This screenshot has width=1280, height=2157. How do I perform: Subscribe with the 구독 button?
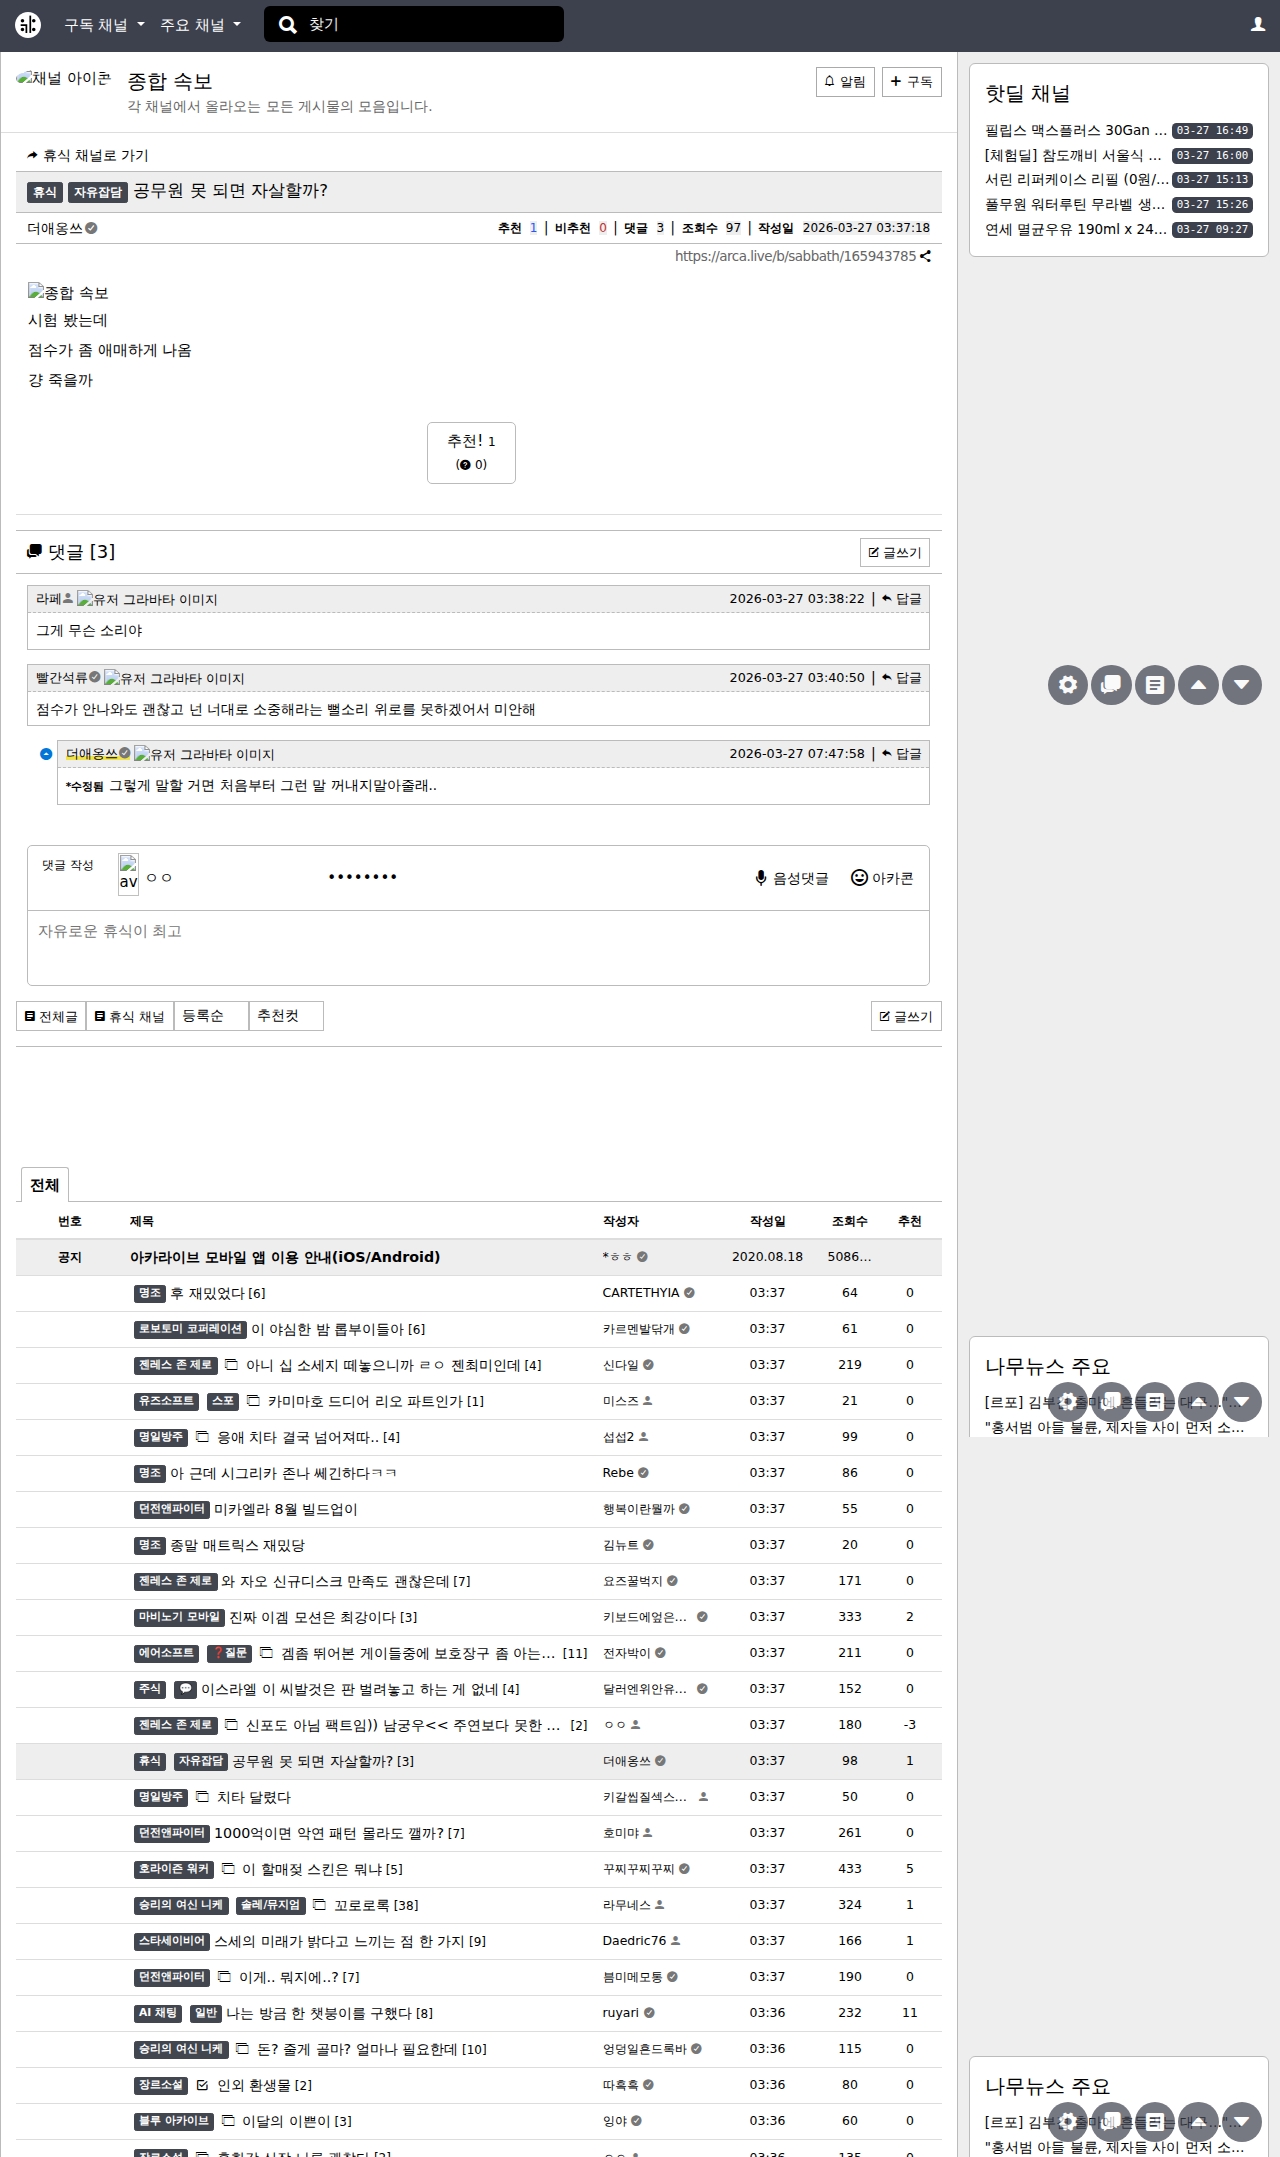912,82
